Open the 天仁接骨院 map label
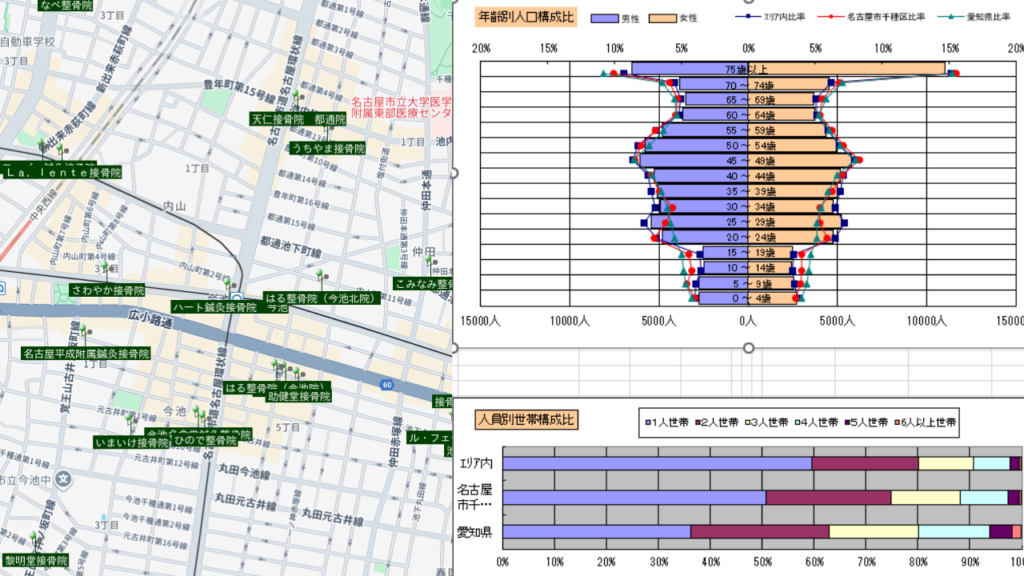Screen dimensions: 1024x576 click(x=277, y=119)
